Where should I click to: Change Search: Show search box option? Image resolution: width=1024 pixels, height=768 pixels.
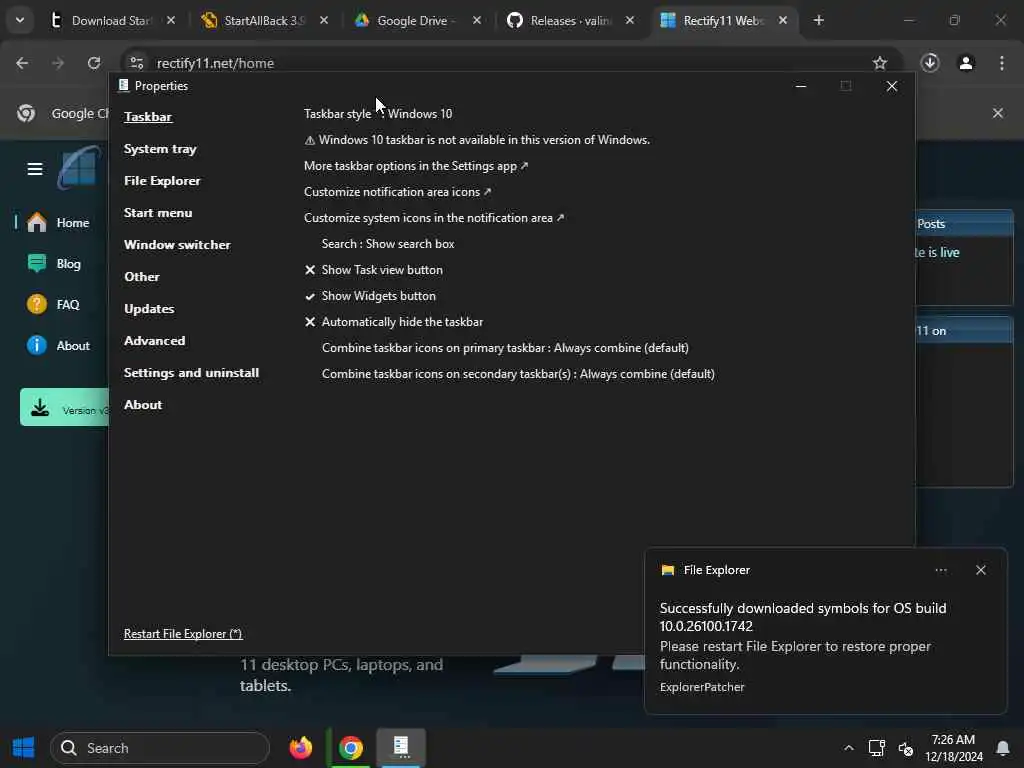(388, 244)
